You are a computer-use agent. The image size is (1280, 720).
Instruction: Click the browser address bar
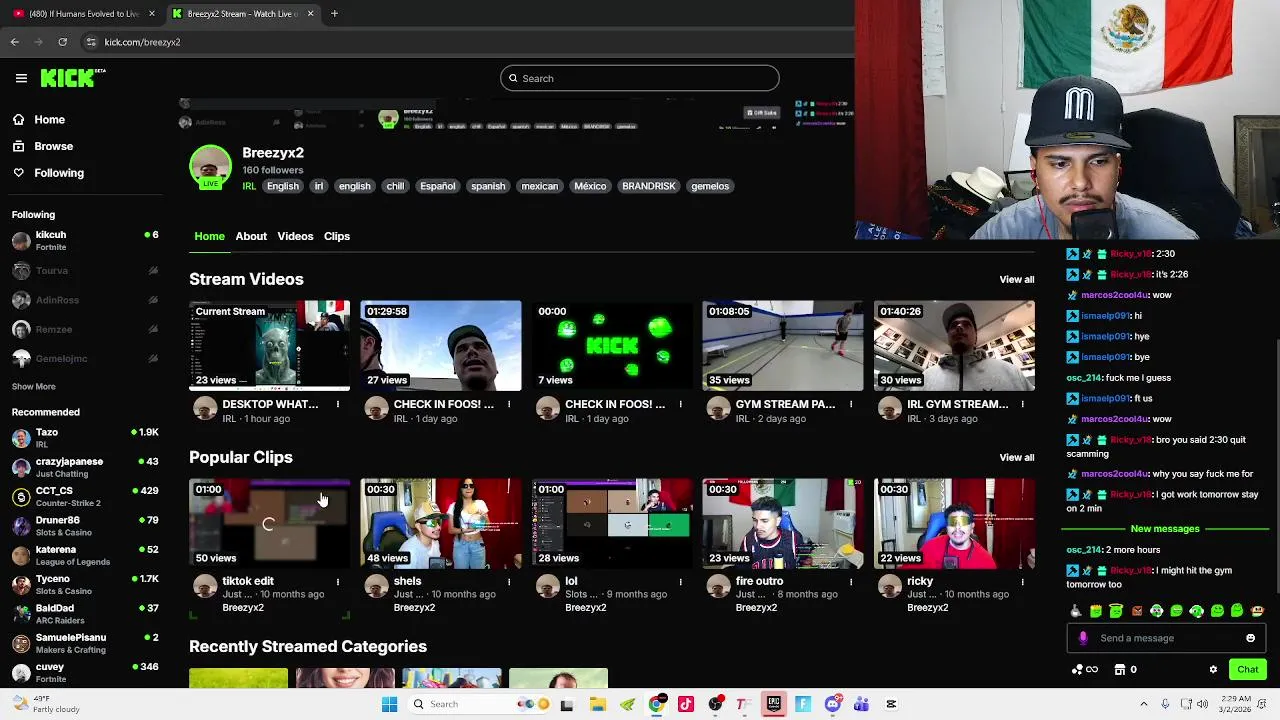[460, 42]
